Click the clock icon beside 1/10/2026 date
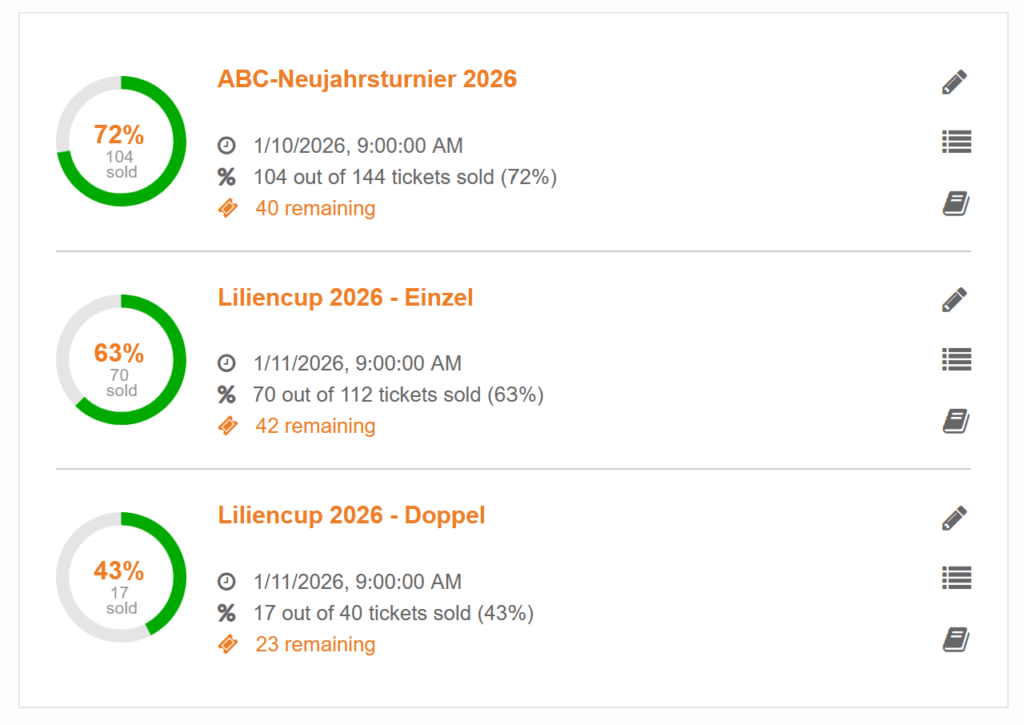Viewport: 1024px width, 725px height. coord(227,146)
